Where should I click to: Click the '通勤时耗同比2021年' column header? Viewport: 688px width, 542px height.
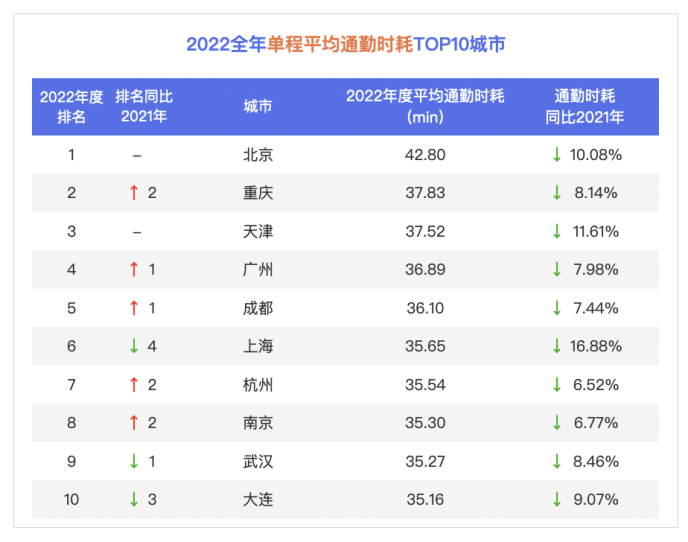tap(585, 107)
